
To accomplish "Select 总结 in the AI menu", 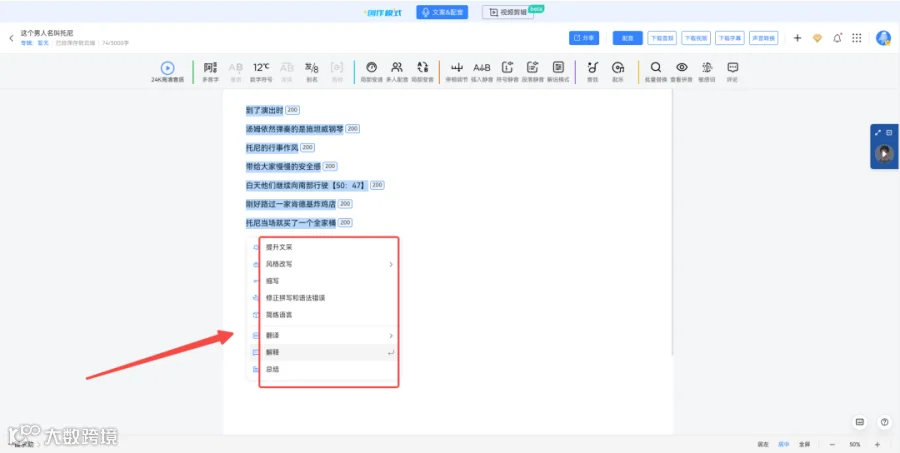I will (x=273, y=369).
